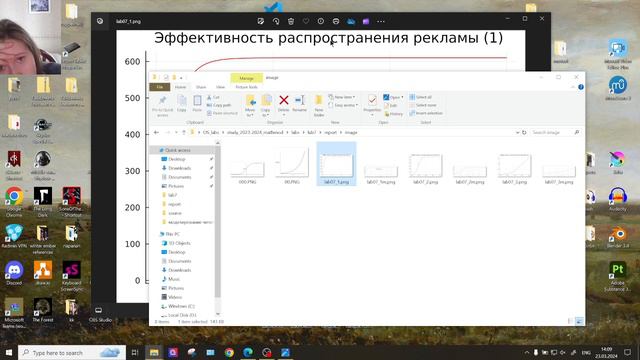The image size is (640, 360).
Task: Click the Print icon in Photos toolbar
Action: pyautogui.click(x=336, y=21)
